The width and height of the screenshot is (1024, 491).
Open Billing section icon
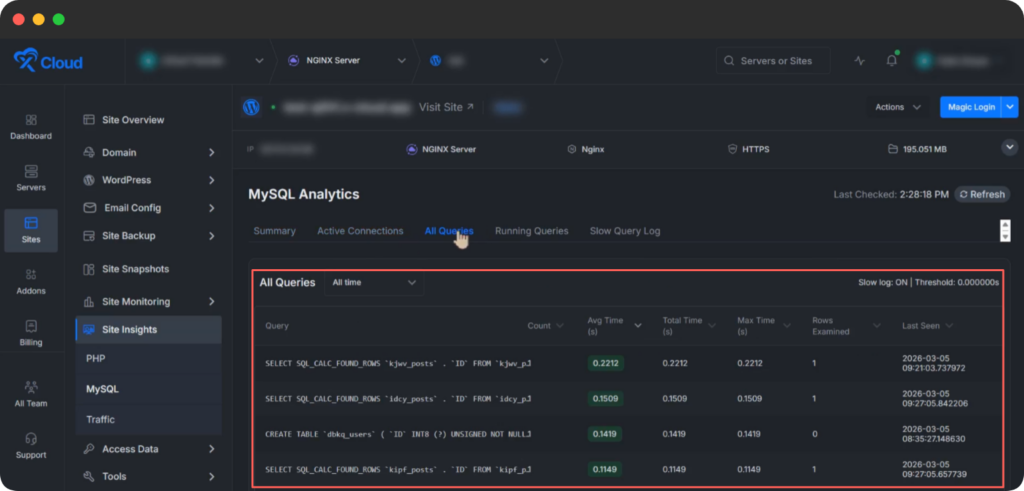pyautogui.click(x=31, y=332)
